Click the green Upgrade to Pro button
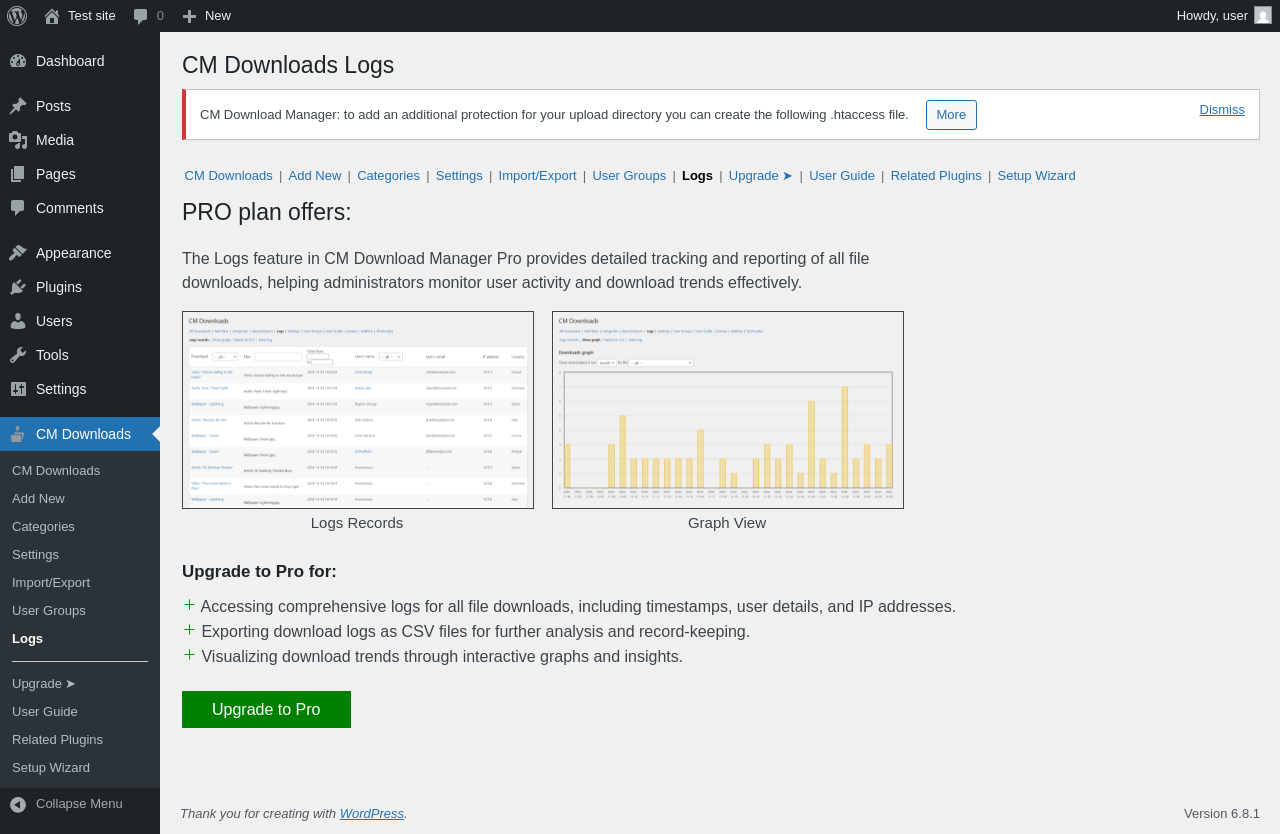Screen dimensions: 1280x834 pyautogui.click(x=266, y=709)
